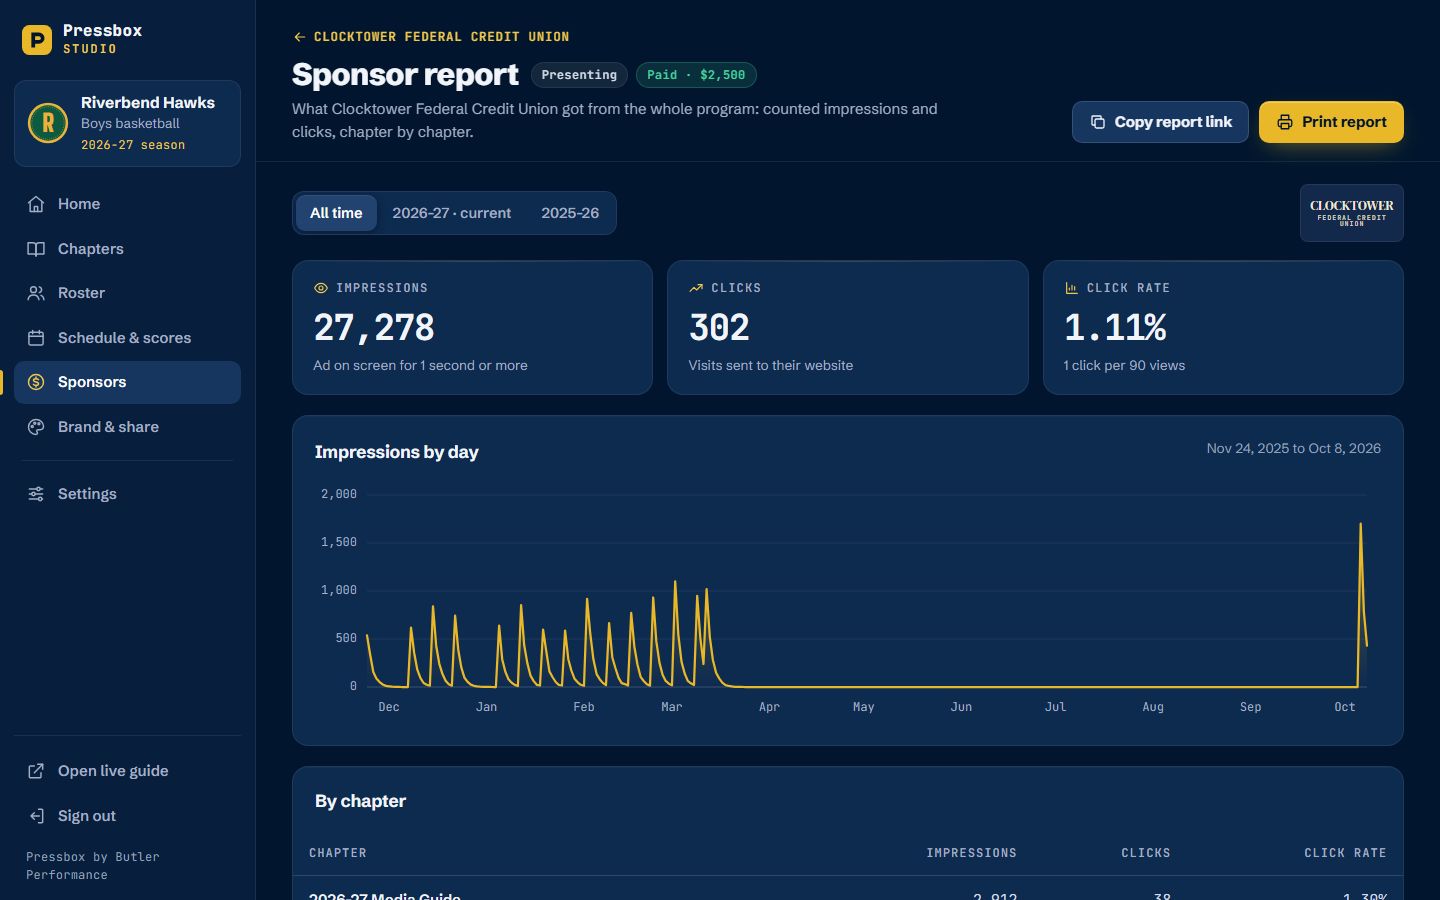Click the back arrow beside Clocktower Federal

[x=299, y=37]
